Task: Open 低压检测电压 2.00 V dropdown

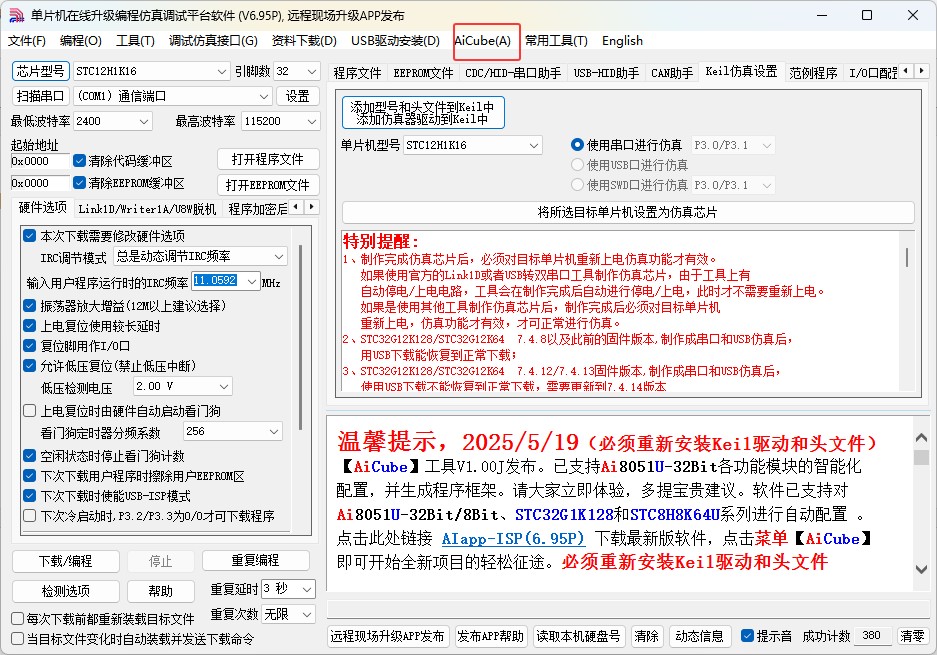Action: pos(224,387)
